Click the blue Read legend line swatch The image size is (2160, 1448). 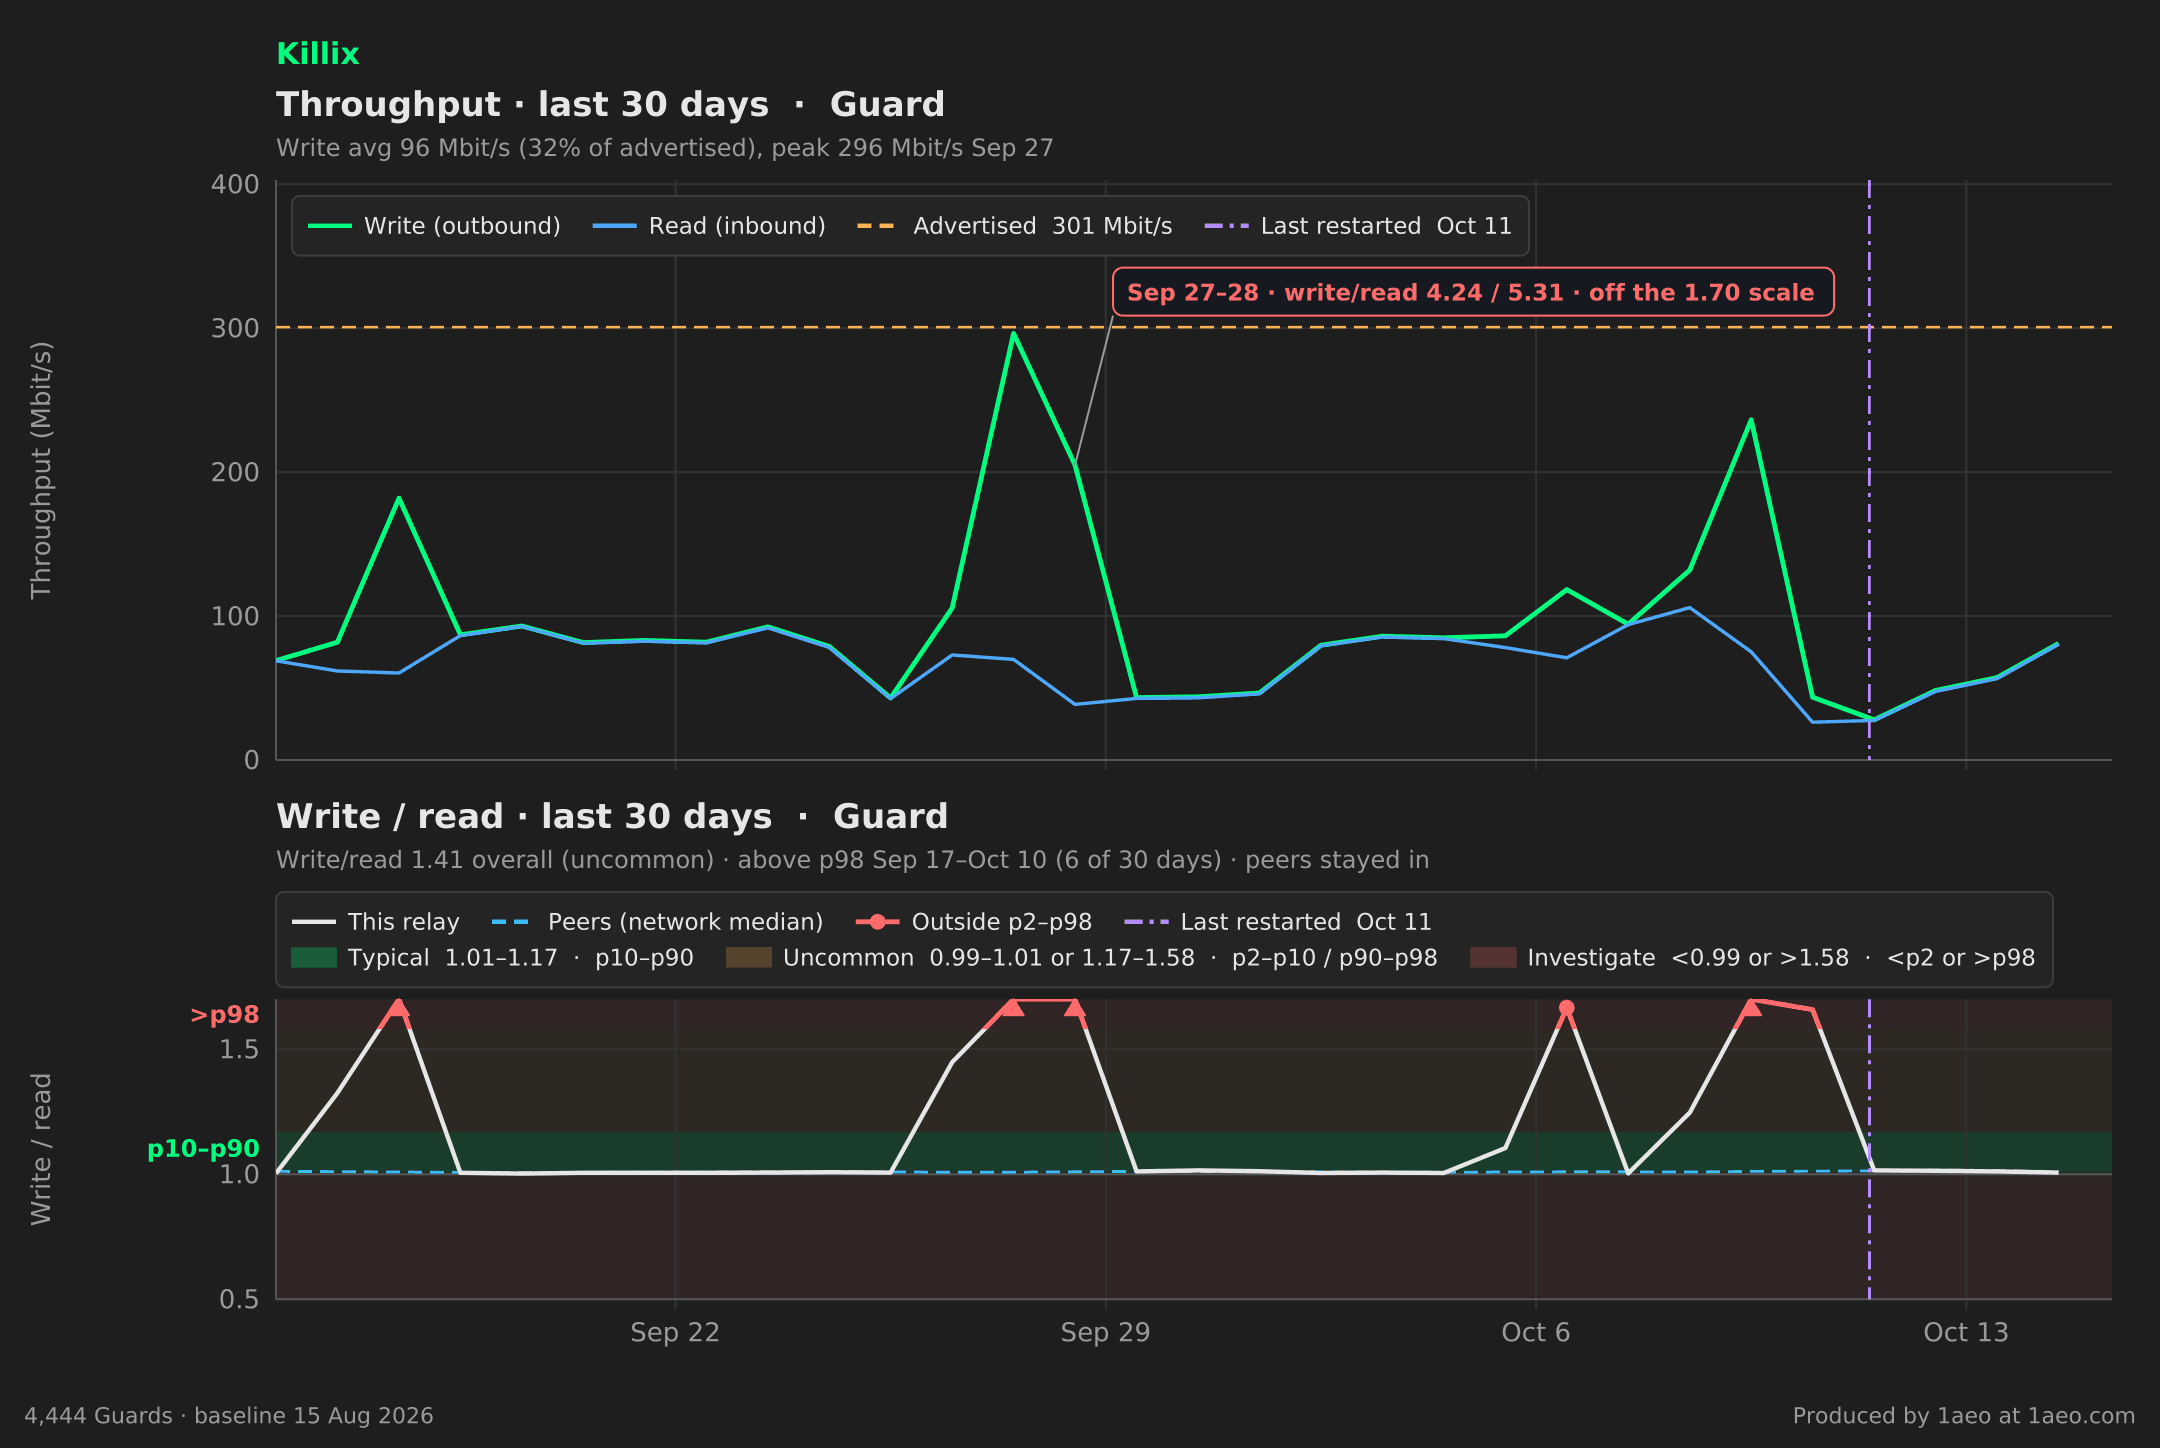[x=614, y=226]
